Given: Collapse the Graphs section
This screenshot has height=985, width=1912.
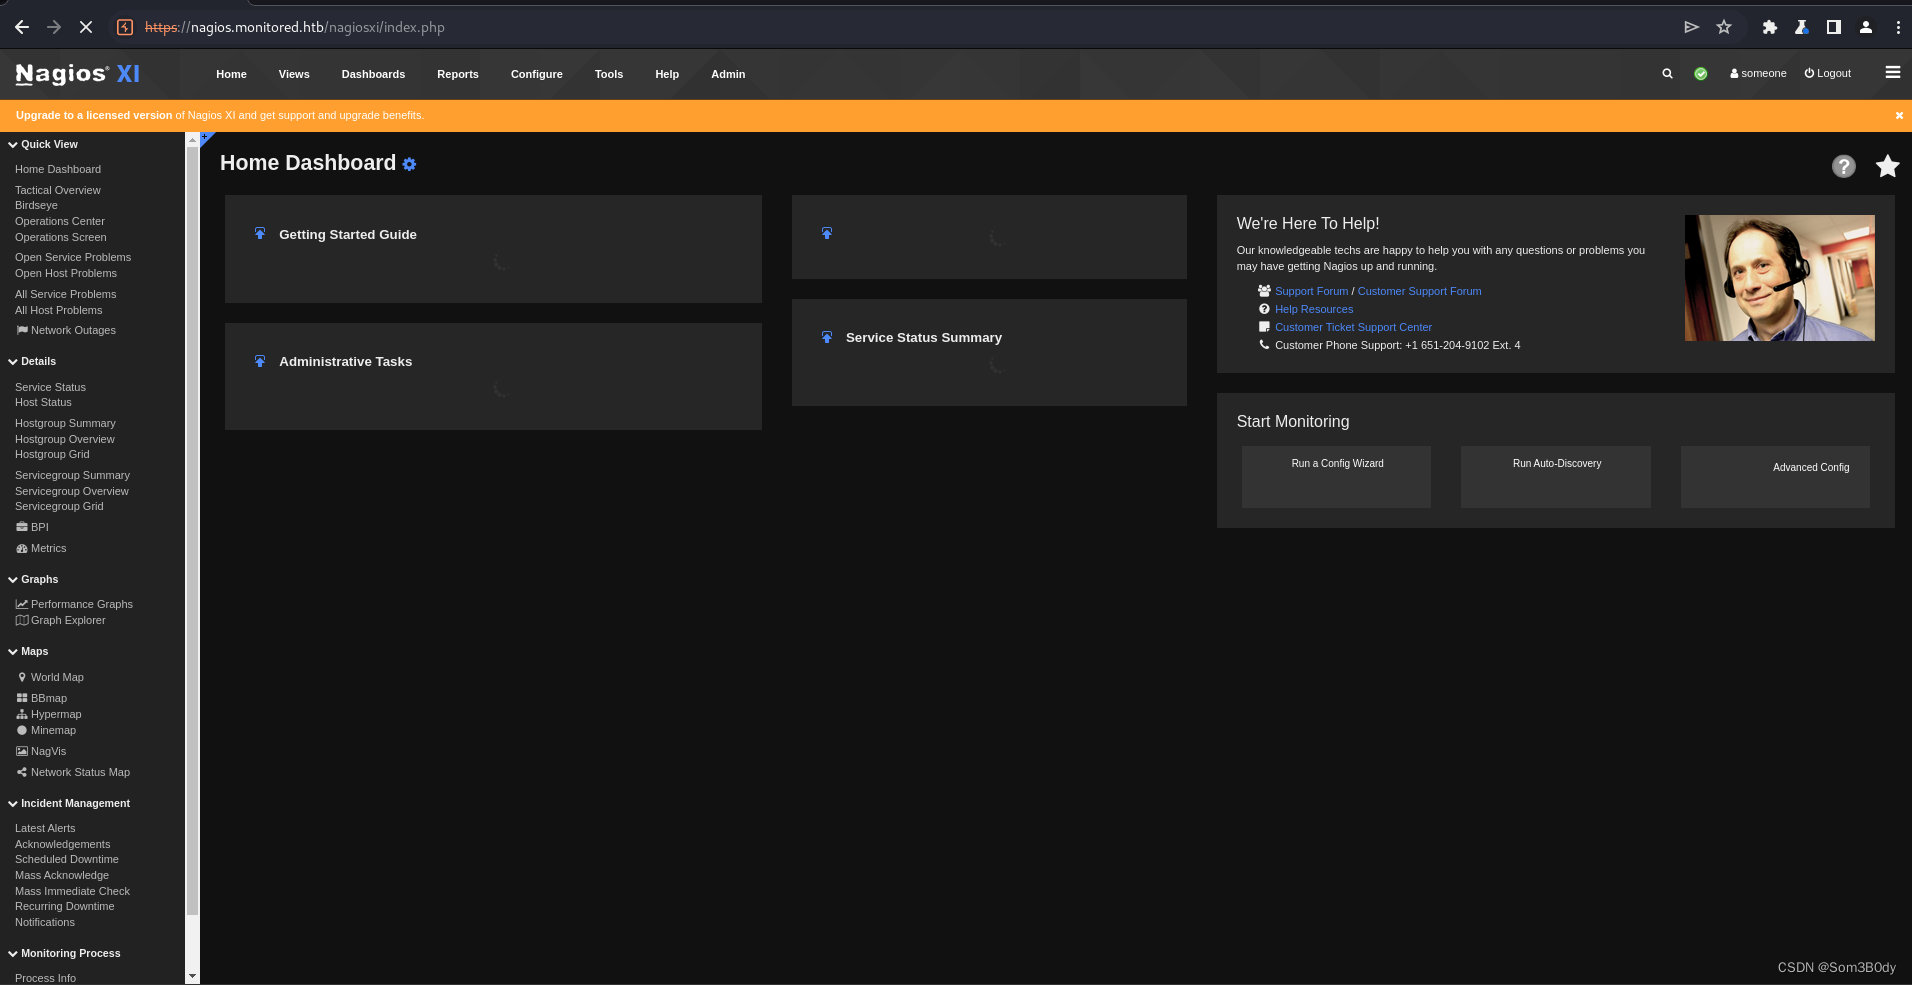Looking at the screenshot, I should tap(33, 579).
